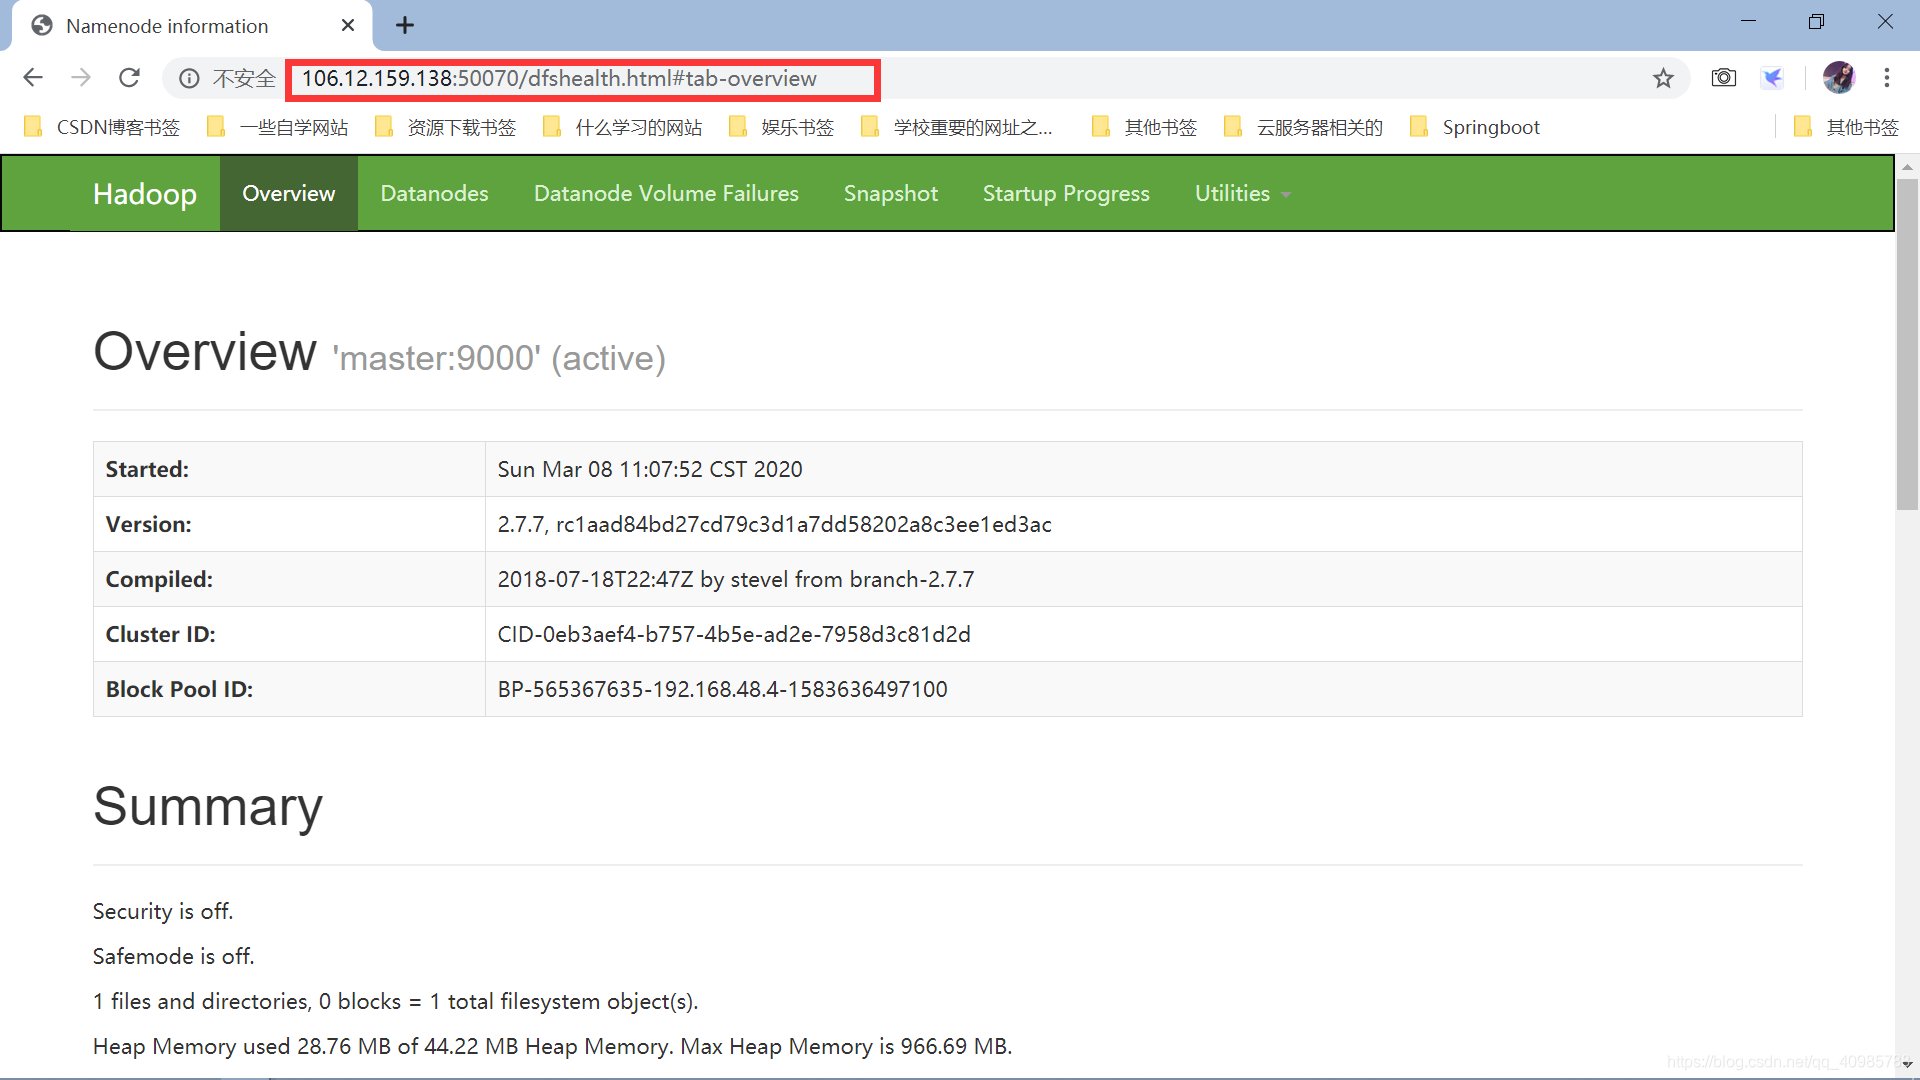Click the Datanodes menu icon

pos(435,193)
